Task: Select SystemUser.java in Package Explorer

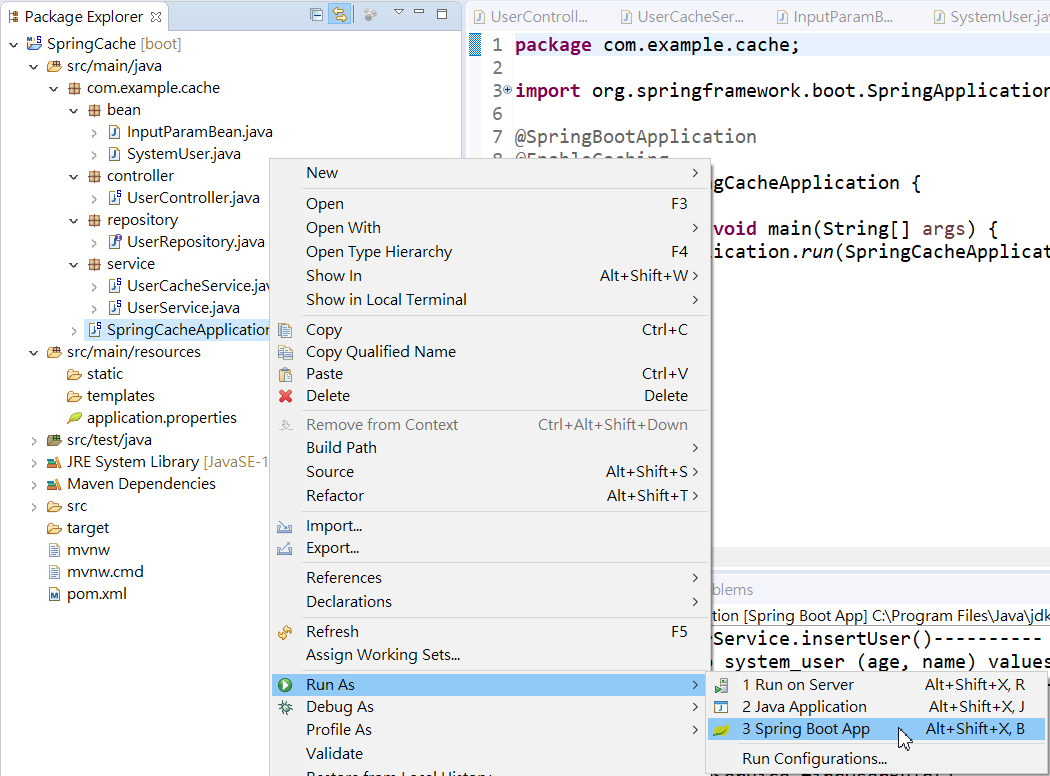Action: click(x=183, y=154)
